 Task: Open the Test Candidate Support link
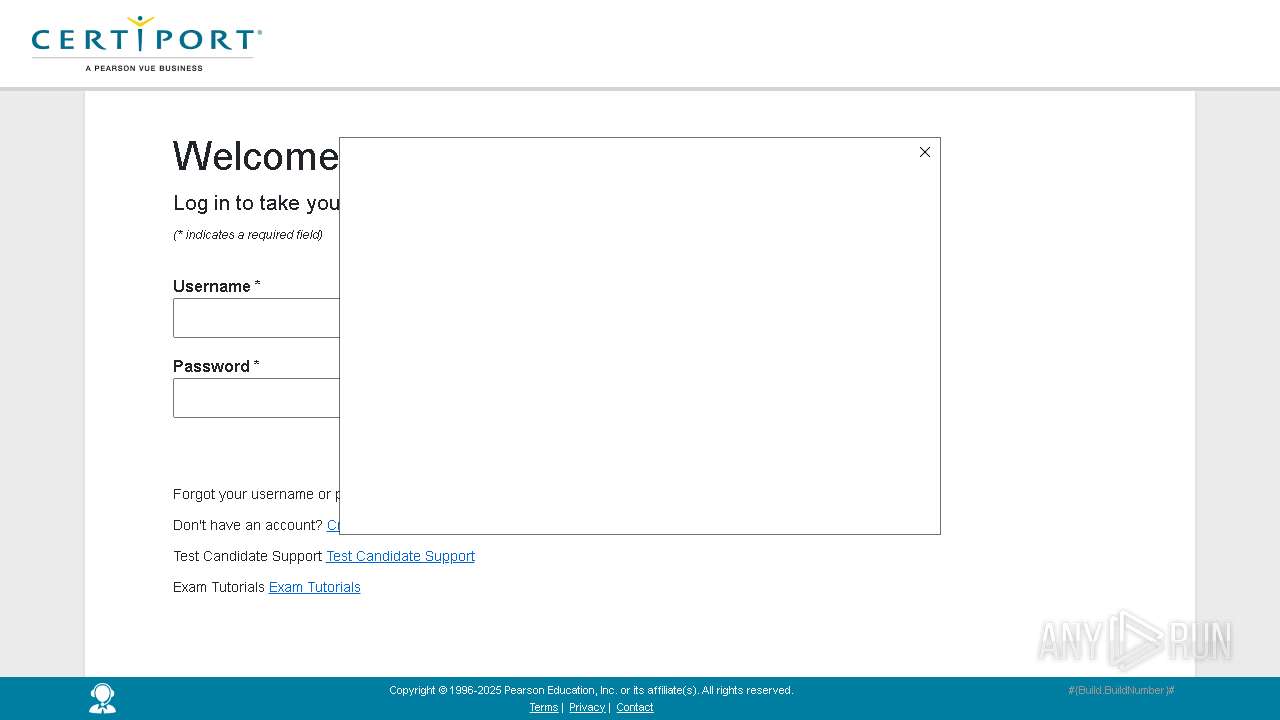pyautogui.click(x=400, y=556)
